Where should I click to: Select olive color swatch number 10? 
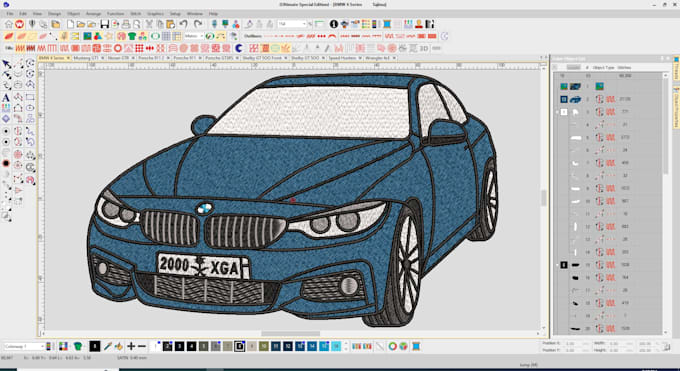tap(264, 346)
